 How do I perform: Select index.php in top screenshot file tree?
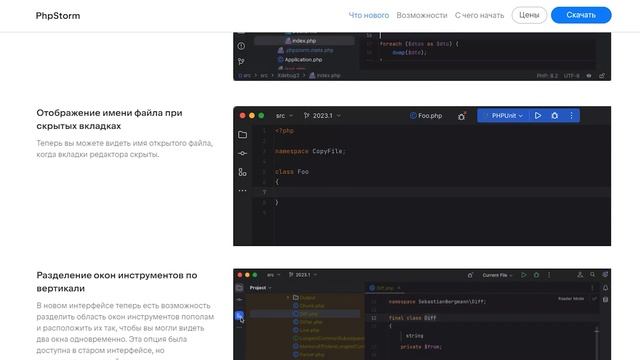[304, 41]
